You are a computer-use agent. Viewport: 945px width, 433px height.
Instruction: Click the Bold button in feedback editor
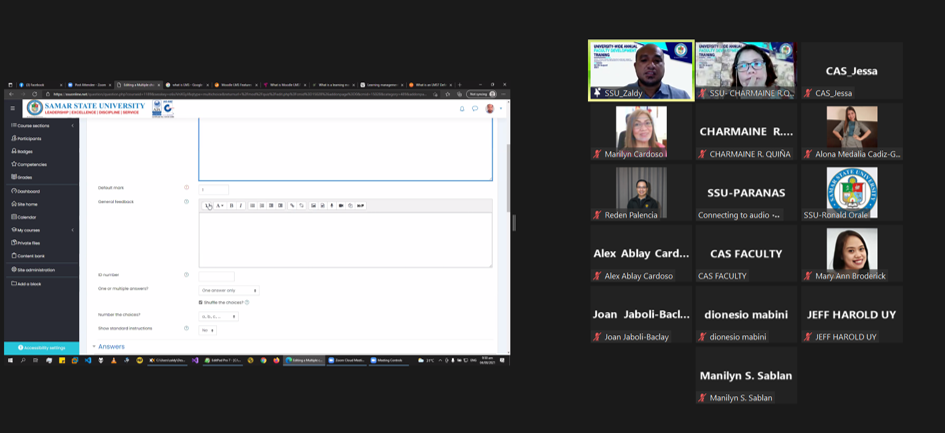(232, 206)
